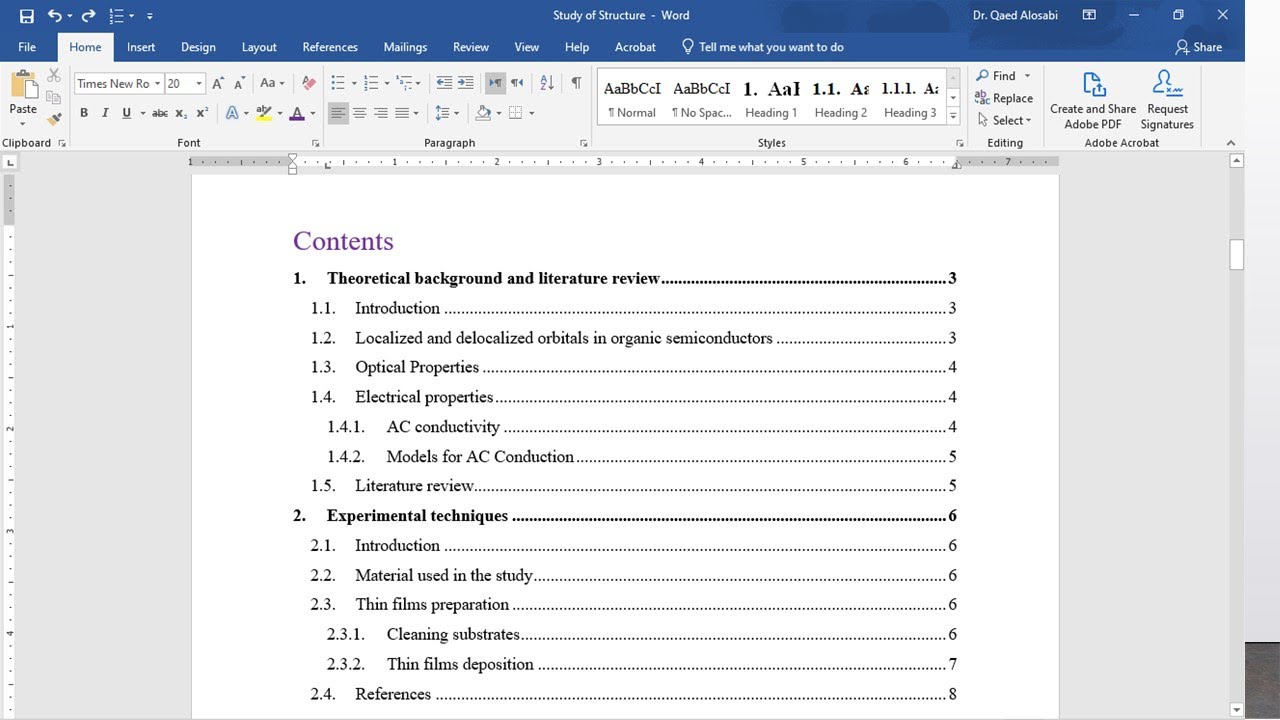
Task: Increase font size with grow font icon
Action: tap(218, 83)
